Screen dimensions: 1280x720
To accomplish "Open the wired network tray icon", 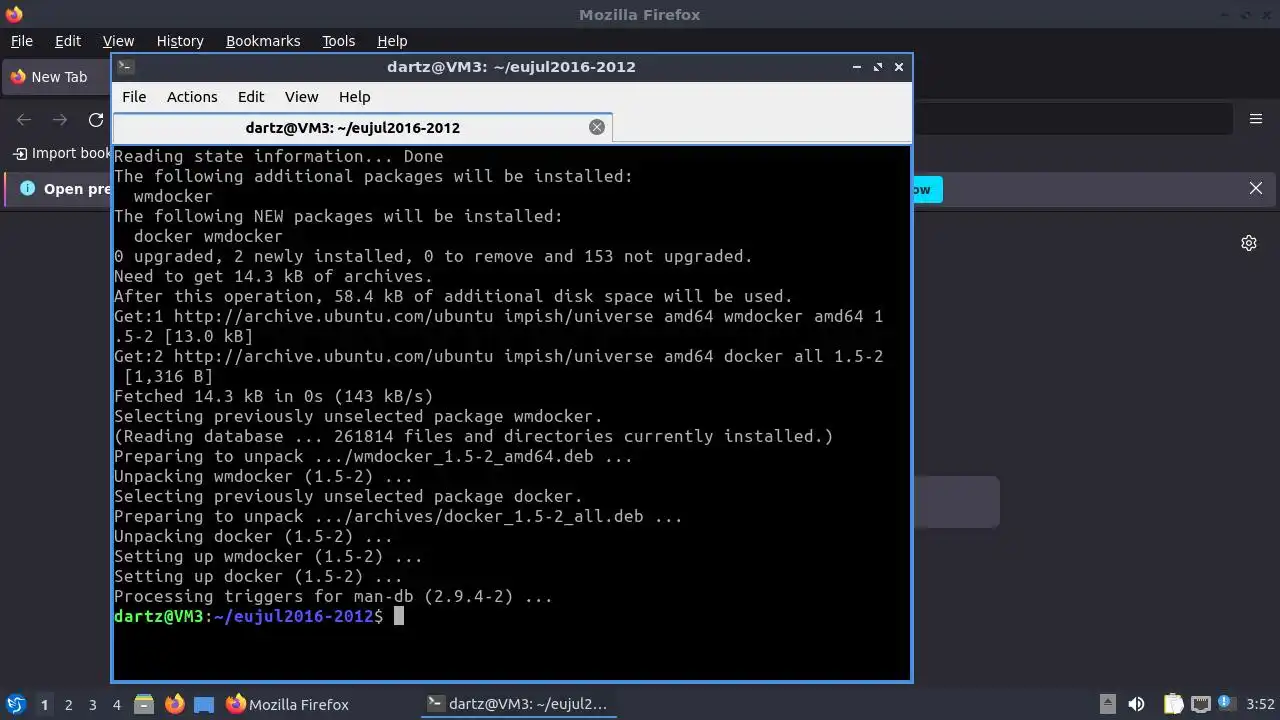I will pyautogui.click(x=1201, y=704).
